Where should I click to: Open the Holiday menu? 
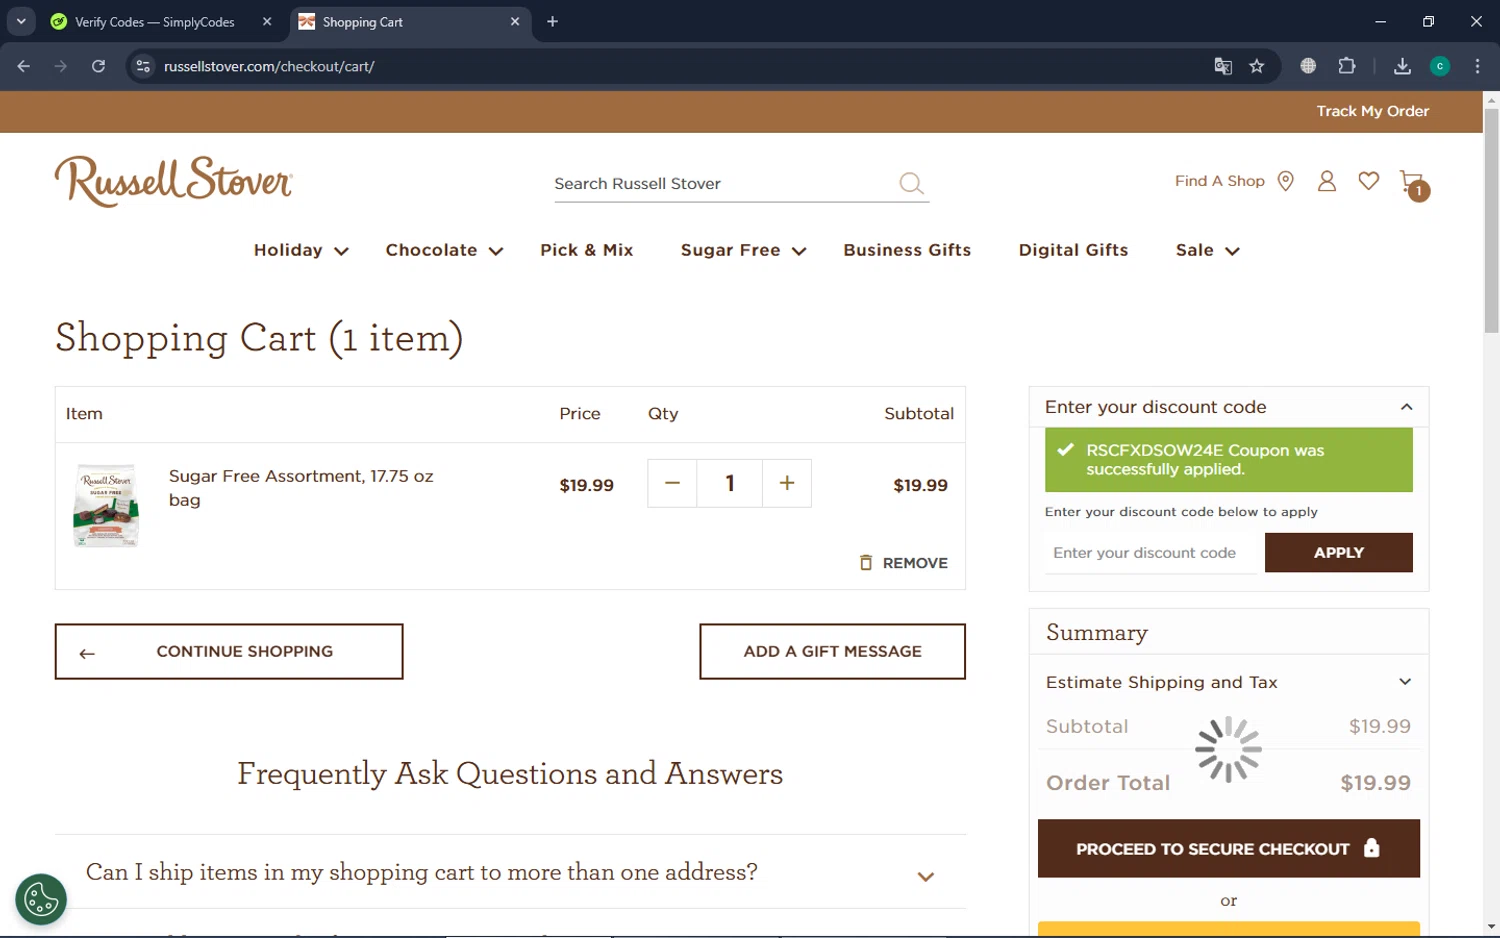click(x=301, y=250)
